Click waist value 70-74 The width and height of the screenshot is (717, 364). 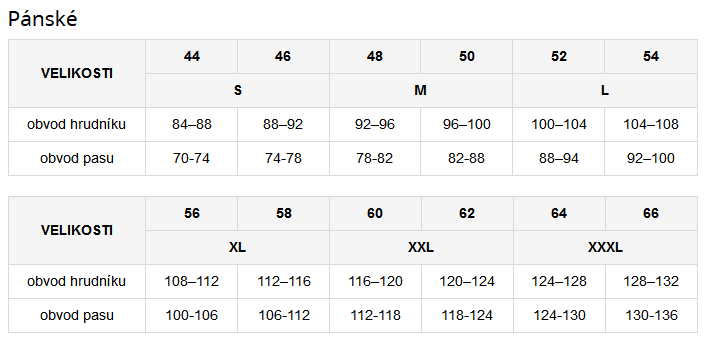[x=192, y=158]
